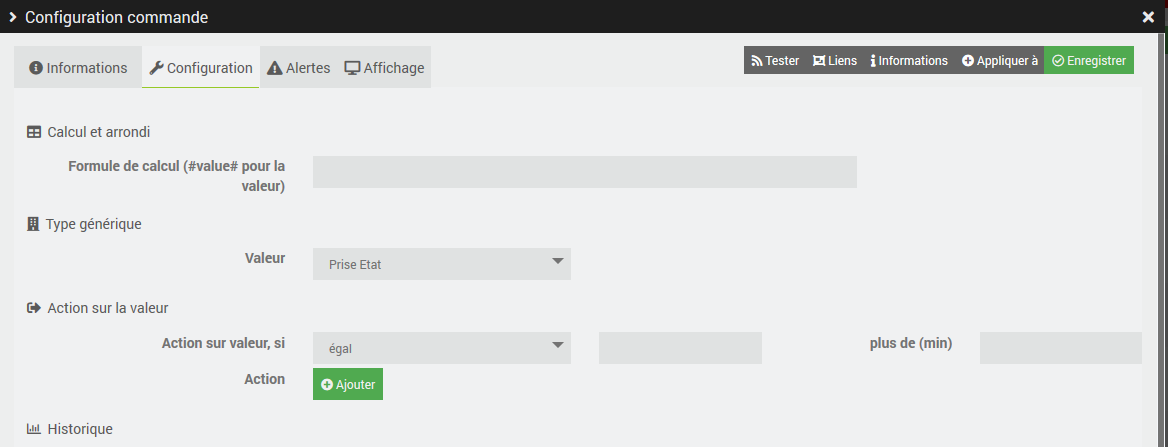The height and width of the screenshot is (447, 1168).
Task: Click the Type générique building icon
Action: [33, 224]
